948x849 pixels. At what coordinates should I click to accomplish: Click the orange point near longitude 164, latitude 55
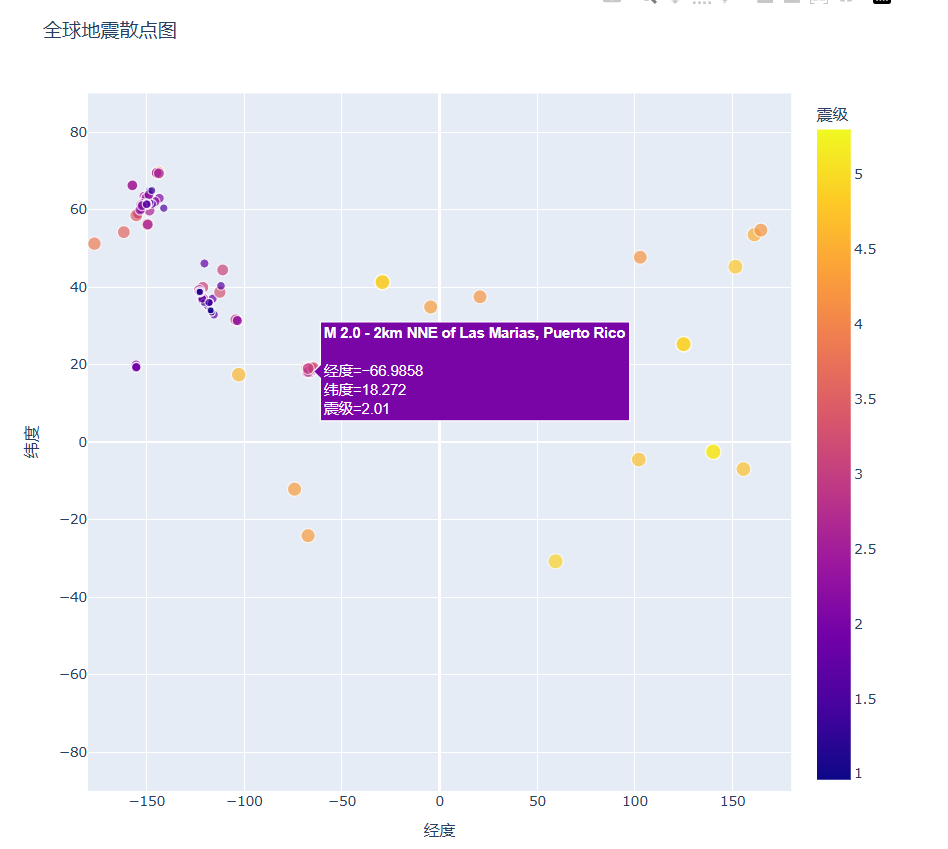pos(761,230)
